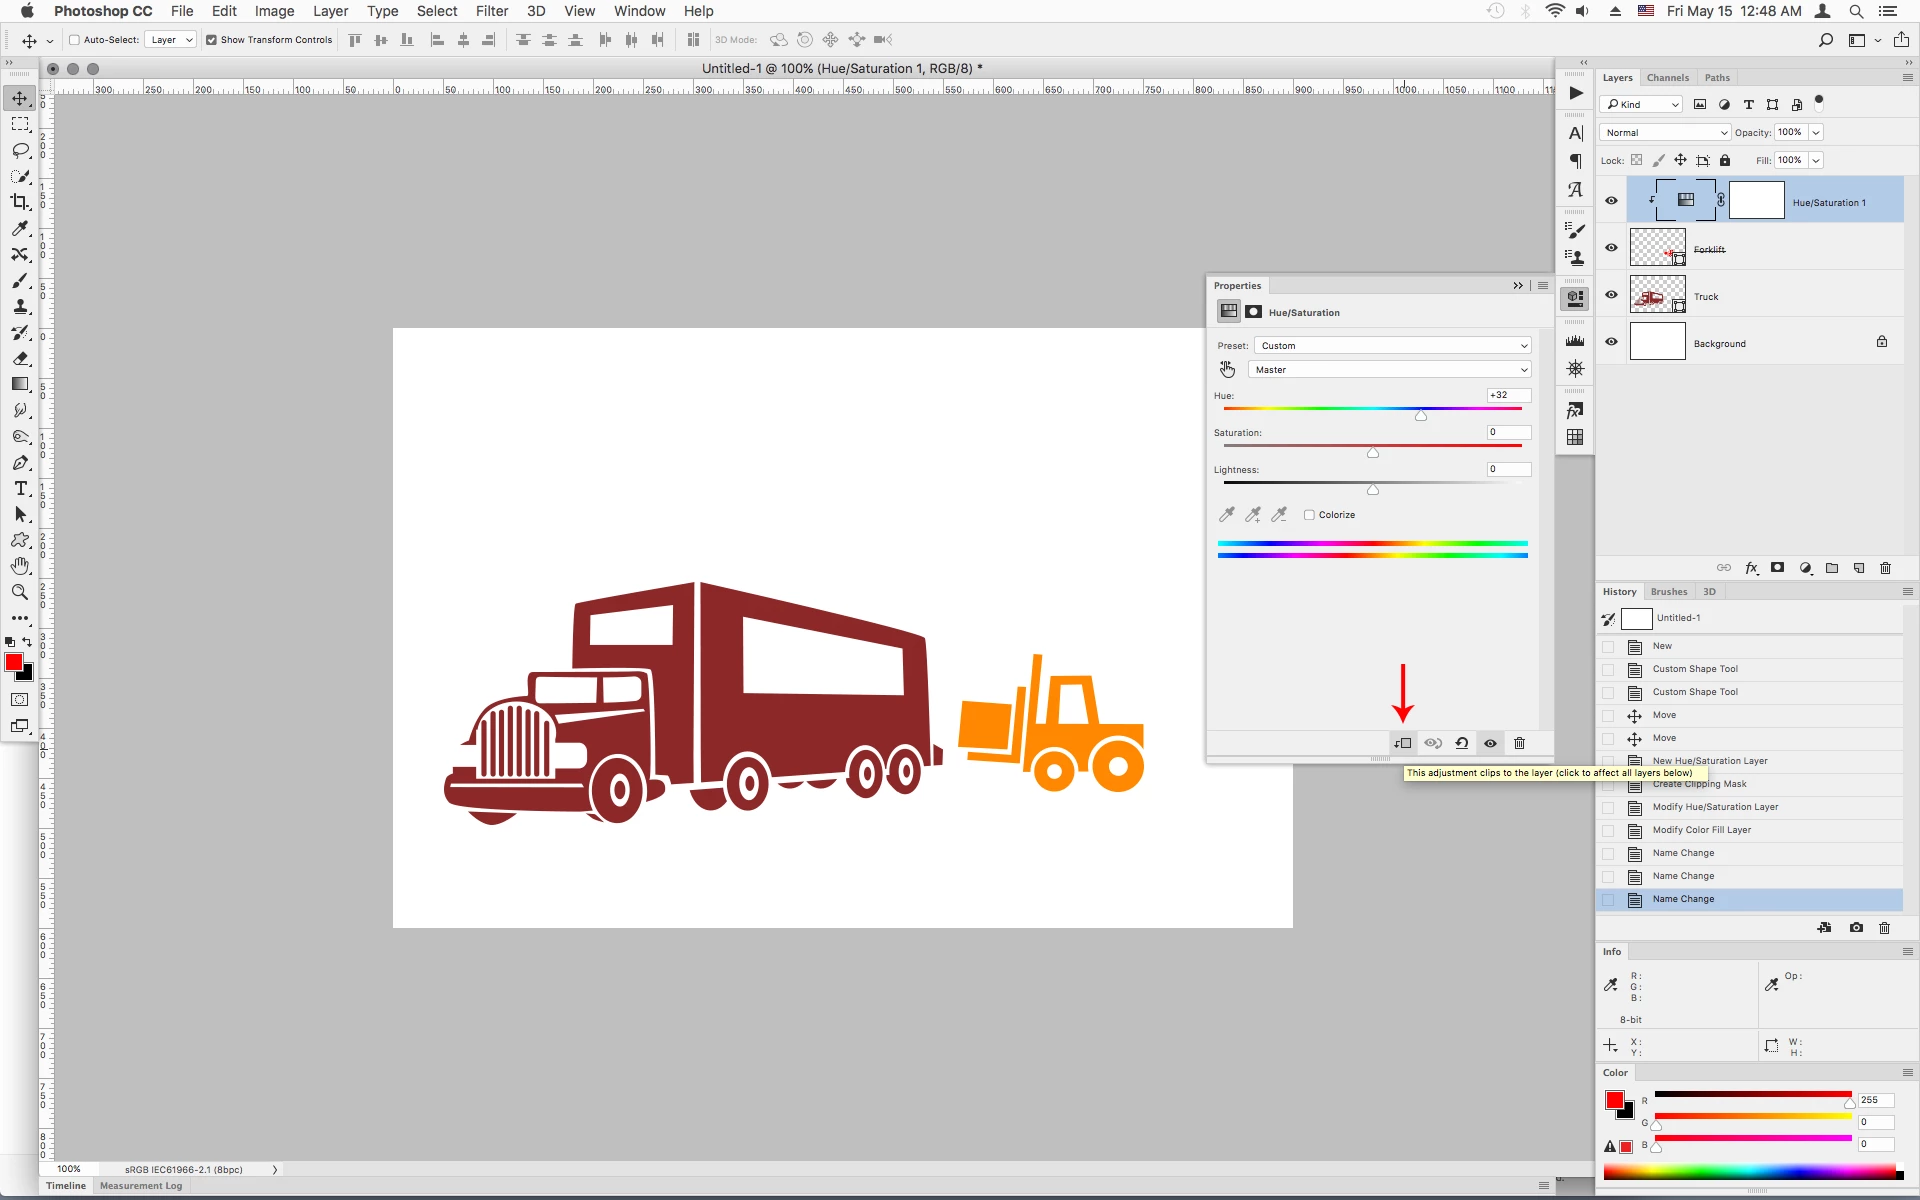The width and height of the screenshot is (1920, 1200).
Task: Select the Zoom tool
Action: 19,592
